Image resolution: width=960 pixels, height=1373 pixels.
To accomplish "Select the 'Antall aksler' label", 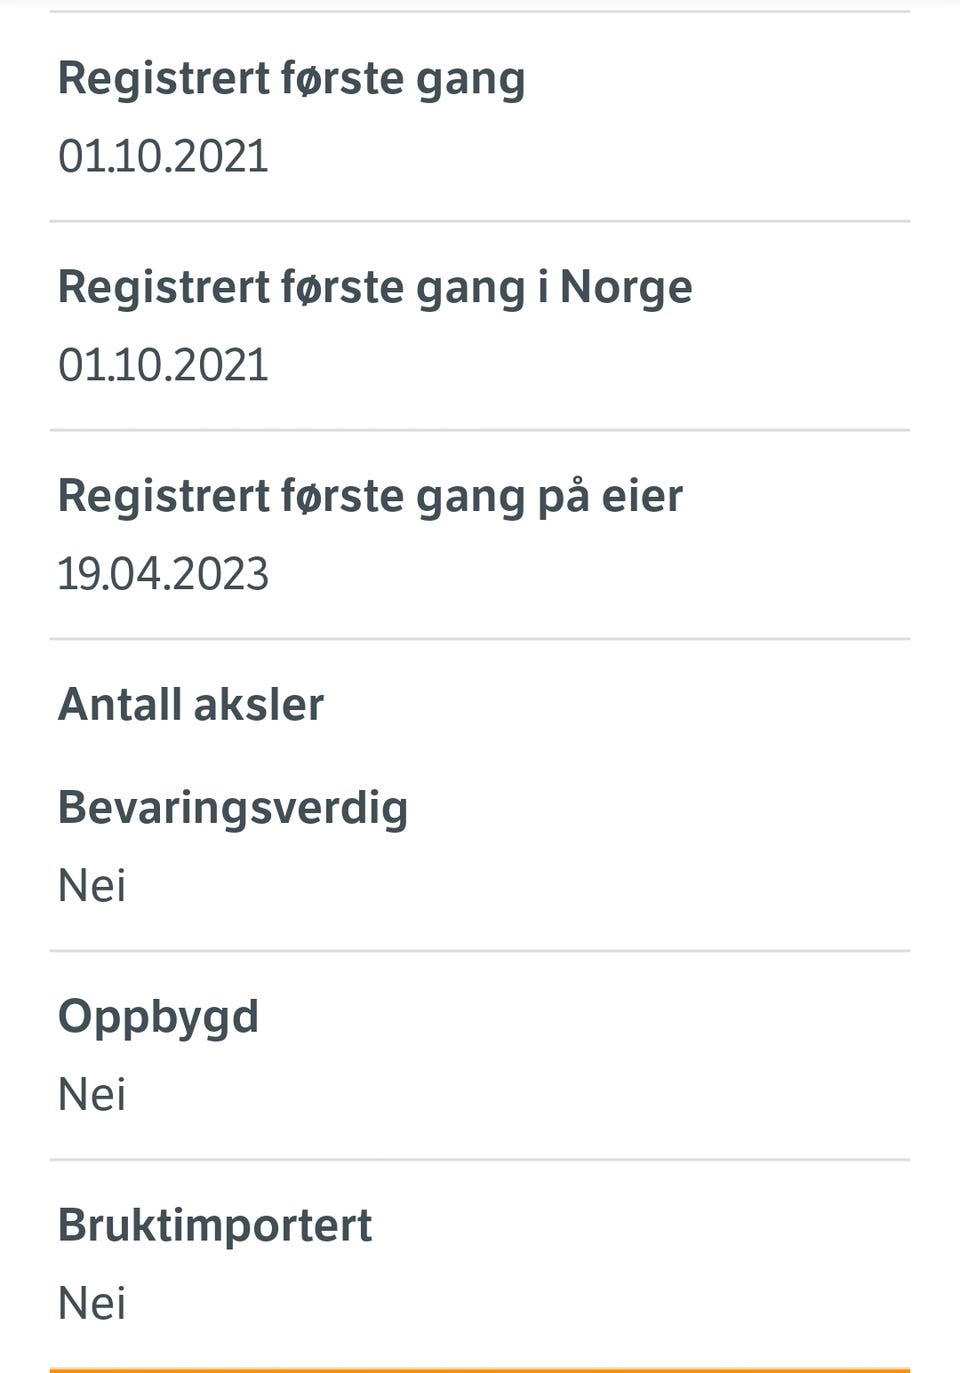I will [x=191, y=705].
